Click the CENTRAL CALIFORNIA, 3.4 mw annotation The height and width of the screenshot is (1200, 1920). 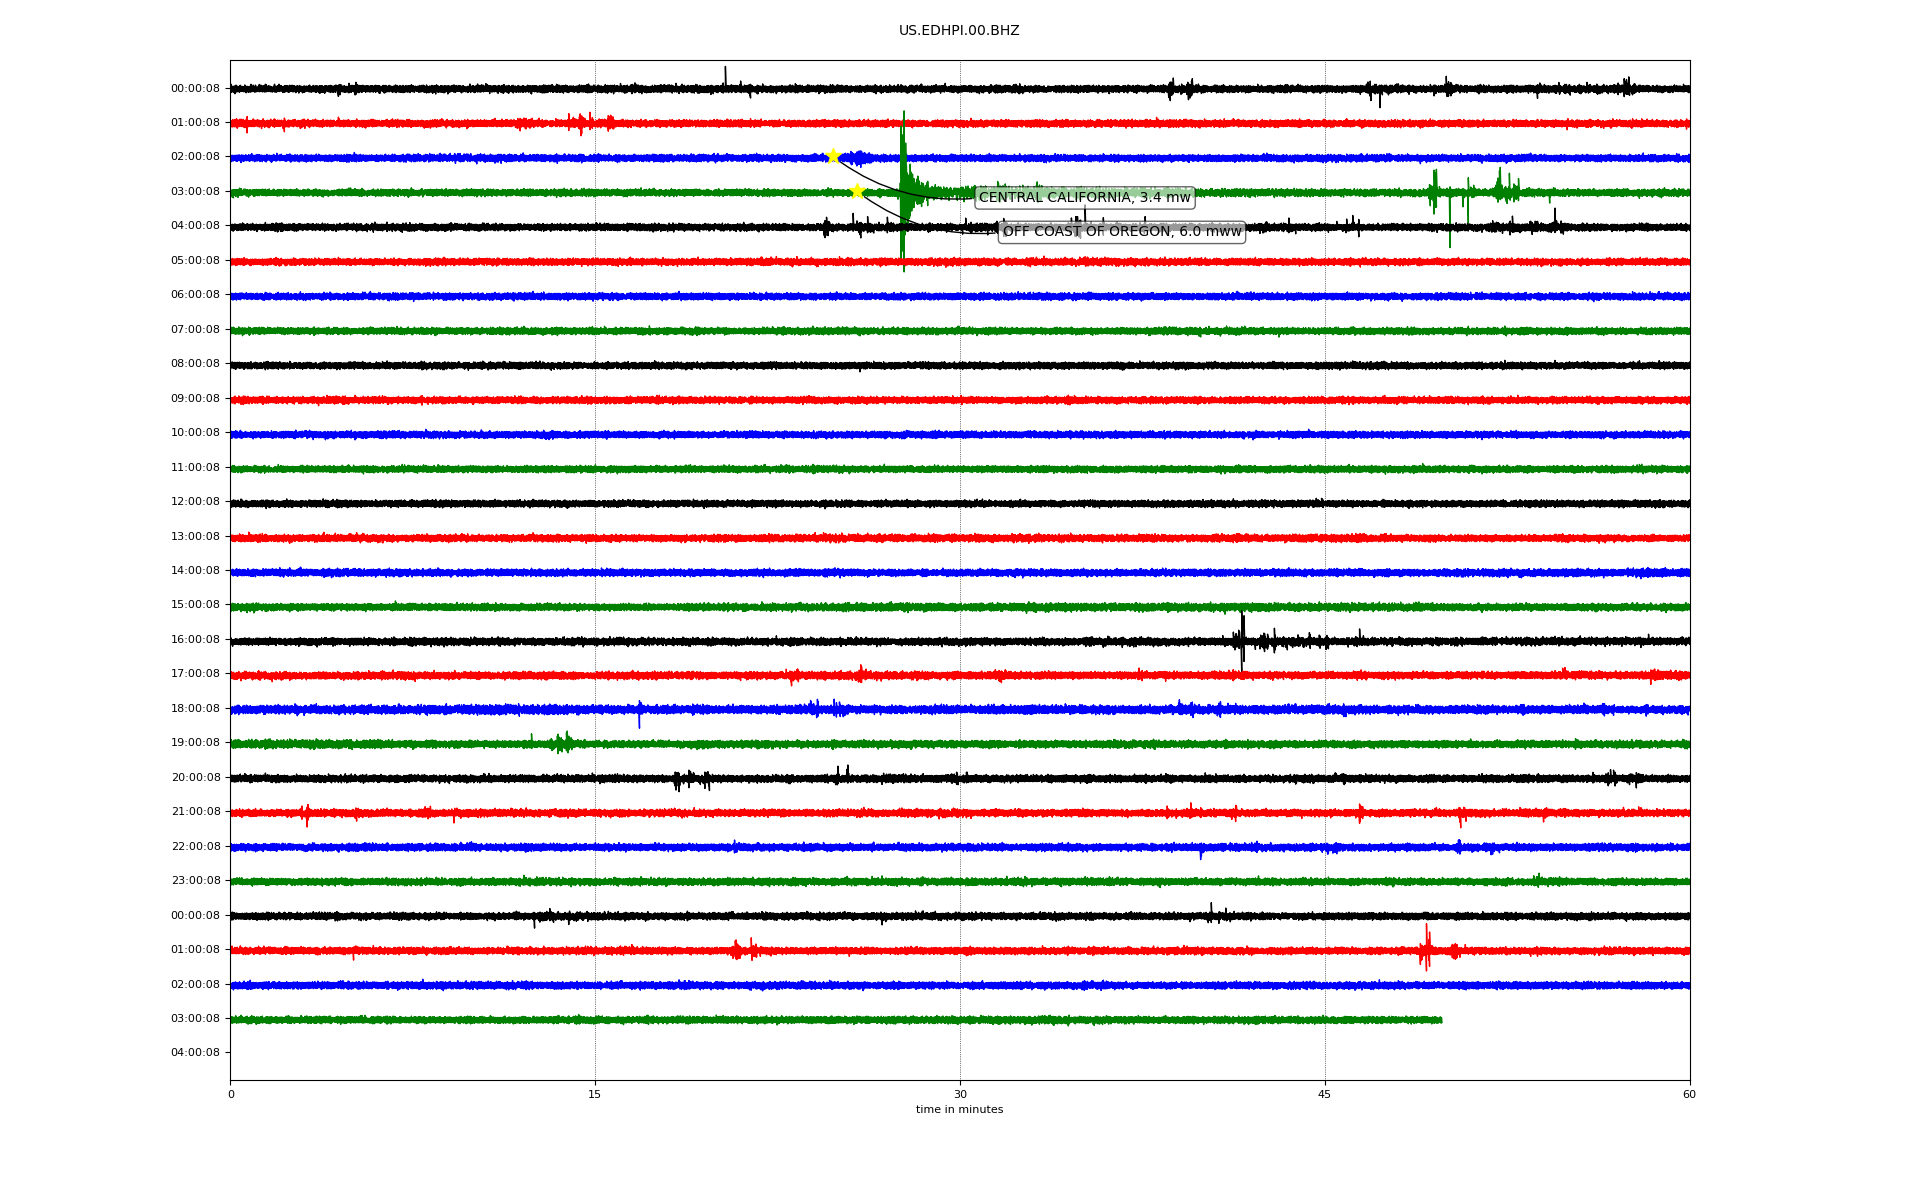pos(1084,197)
